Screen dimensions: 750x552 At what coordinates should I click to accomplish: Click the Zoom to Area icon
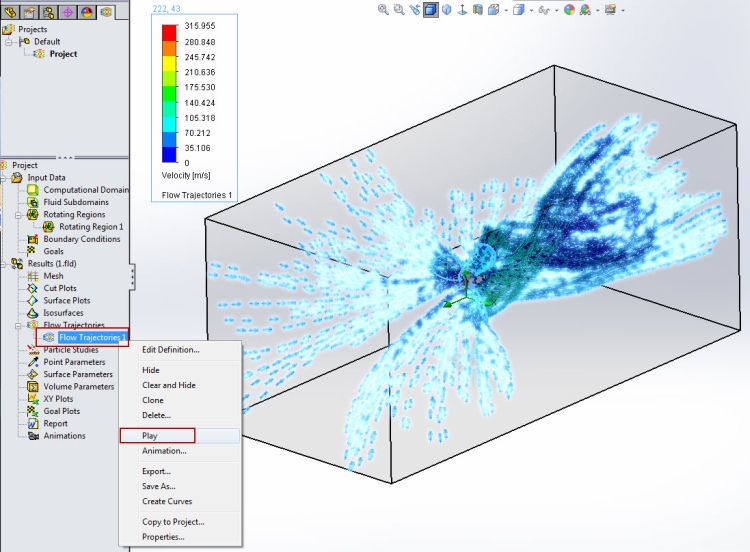[398, 10]
